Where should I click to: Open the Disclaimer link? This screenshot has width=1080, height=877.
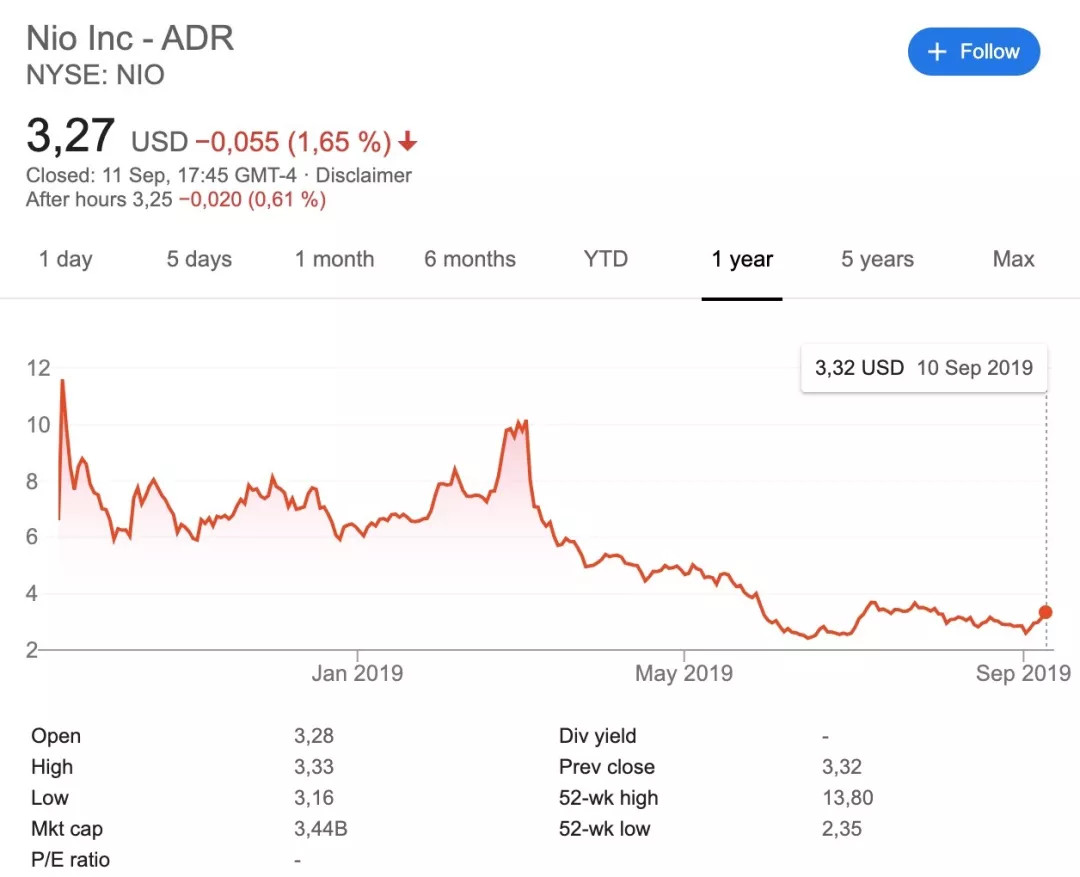tap(364, 175)
